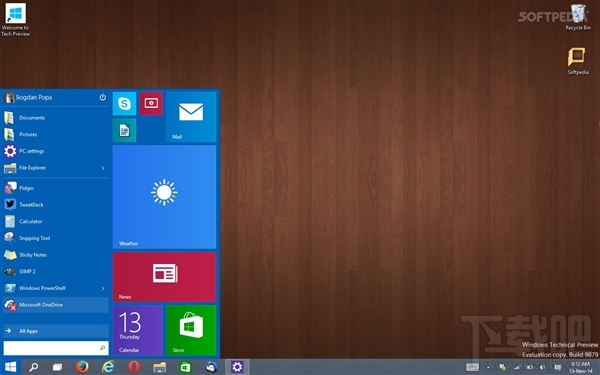Open the Weather live tile

164,197
